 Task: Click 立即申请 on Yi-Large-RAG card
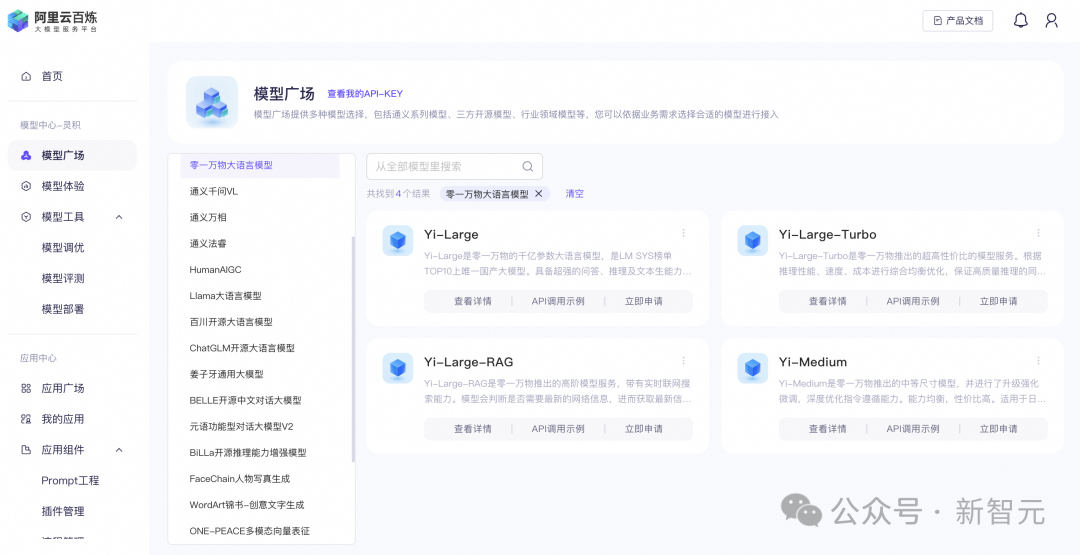(643, 429)
